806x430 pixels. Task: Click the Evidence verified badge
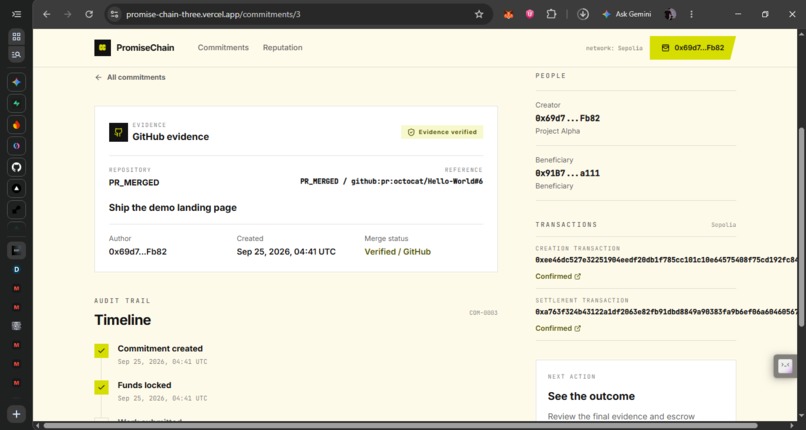[442, 132]
